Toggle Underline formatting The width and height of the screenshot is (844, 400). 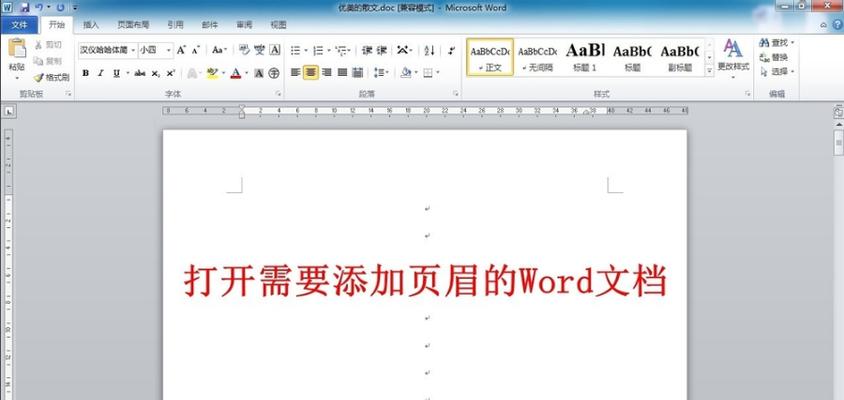(x=116, y=73)
